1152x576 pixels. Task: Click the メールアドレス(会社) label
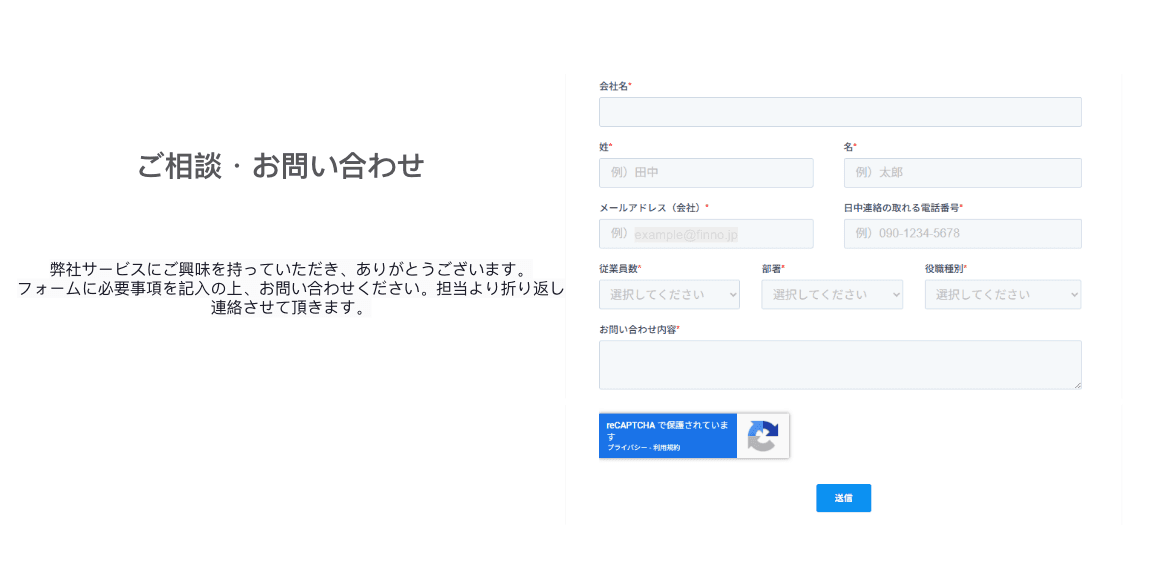point(652,208)
